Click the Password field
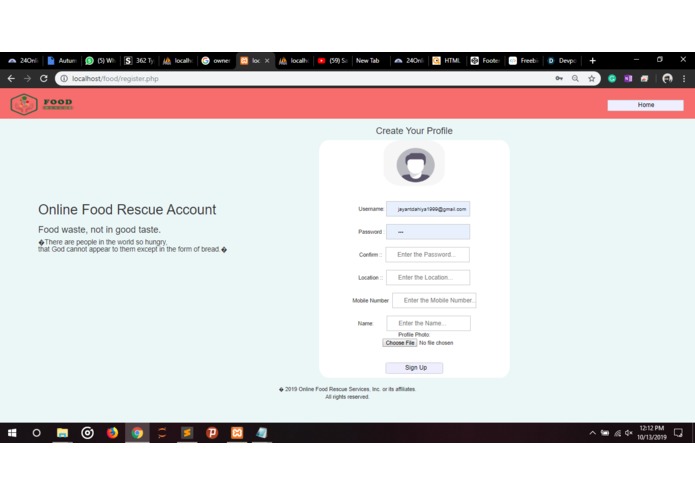Image resolution: width=695 pixels, height=494 pixels. (428, 232)
